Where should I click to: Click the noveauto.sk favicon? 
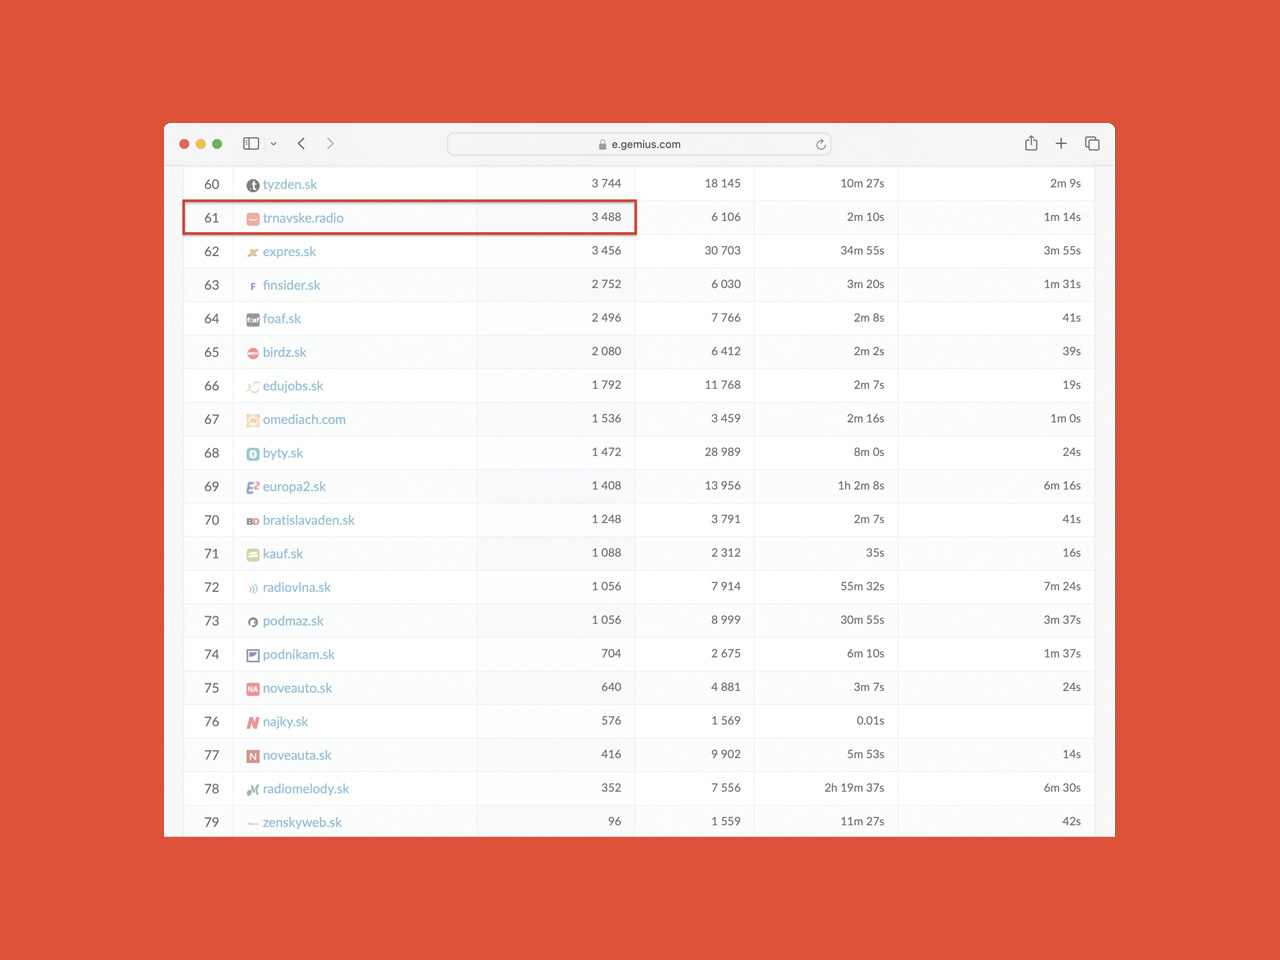pyautogui.click(x=253, y=689)
